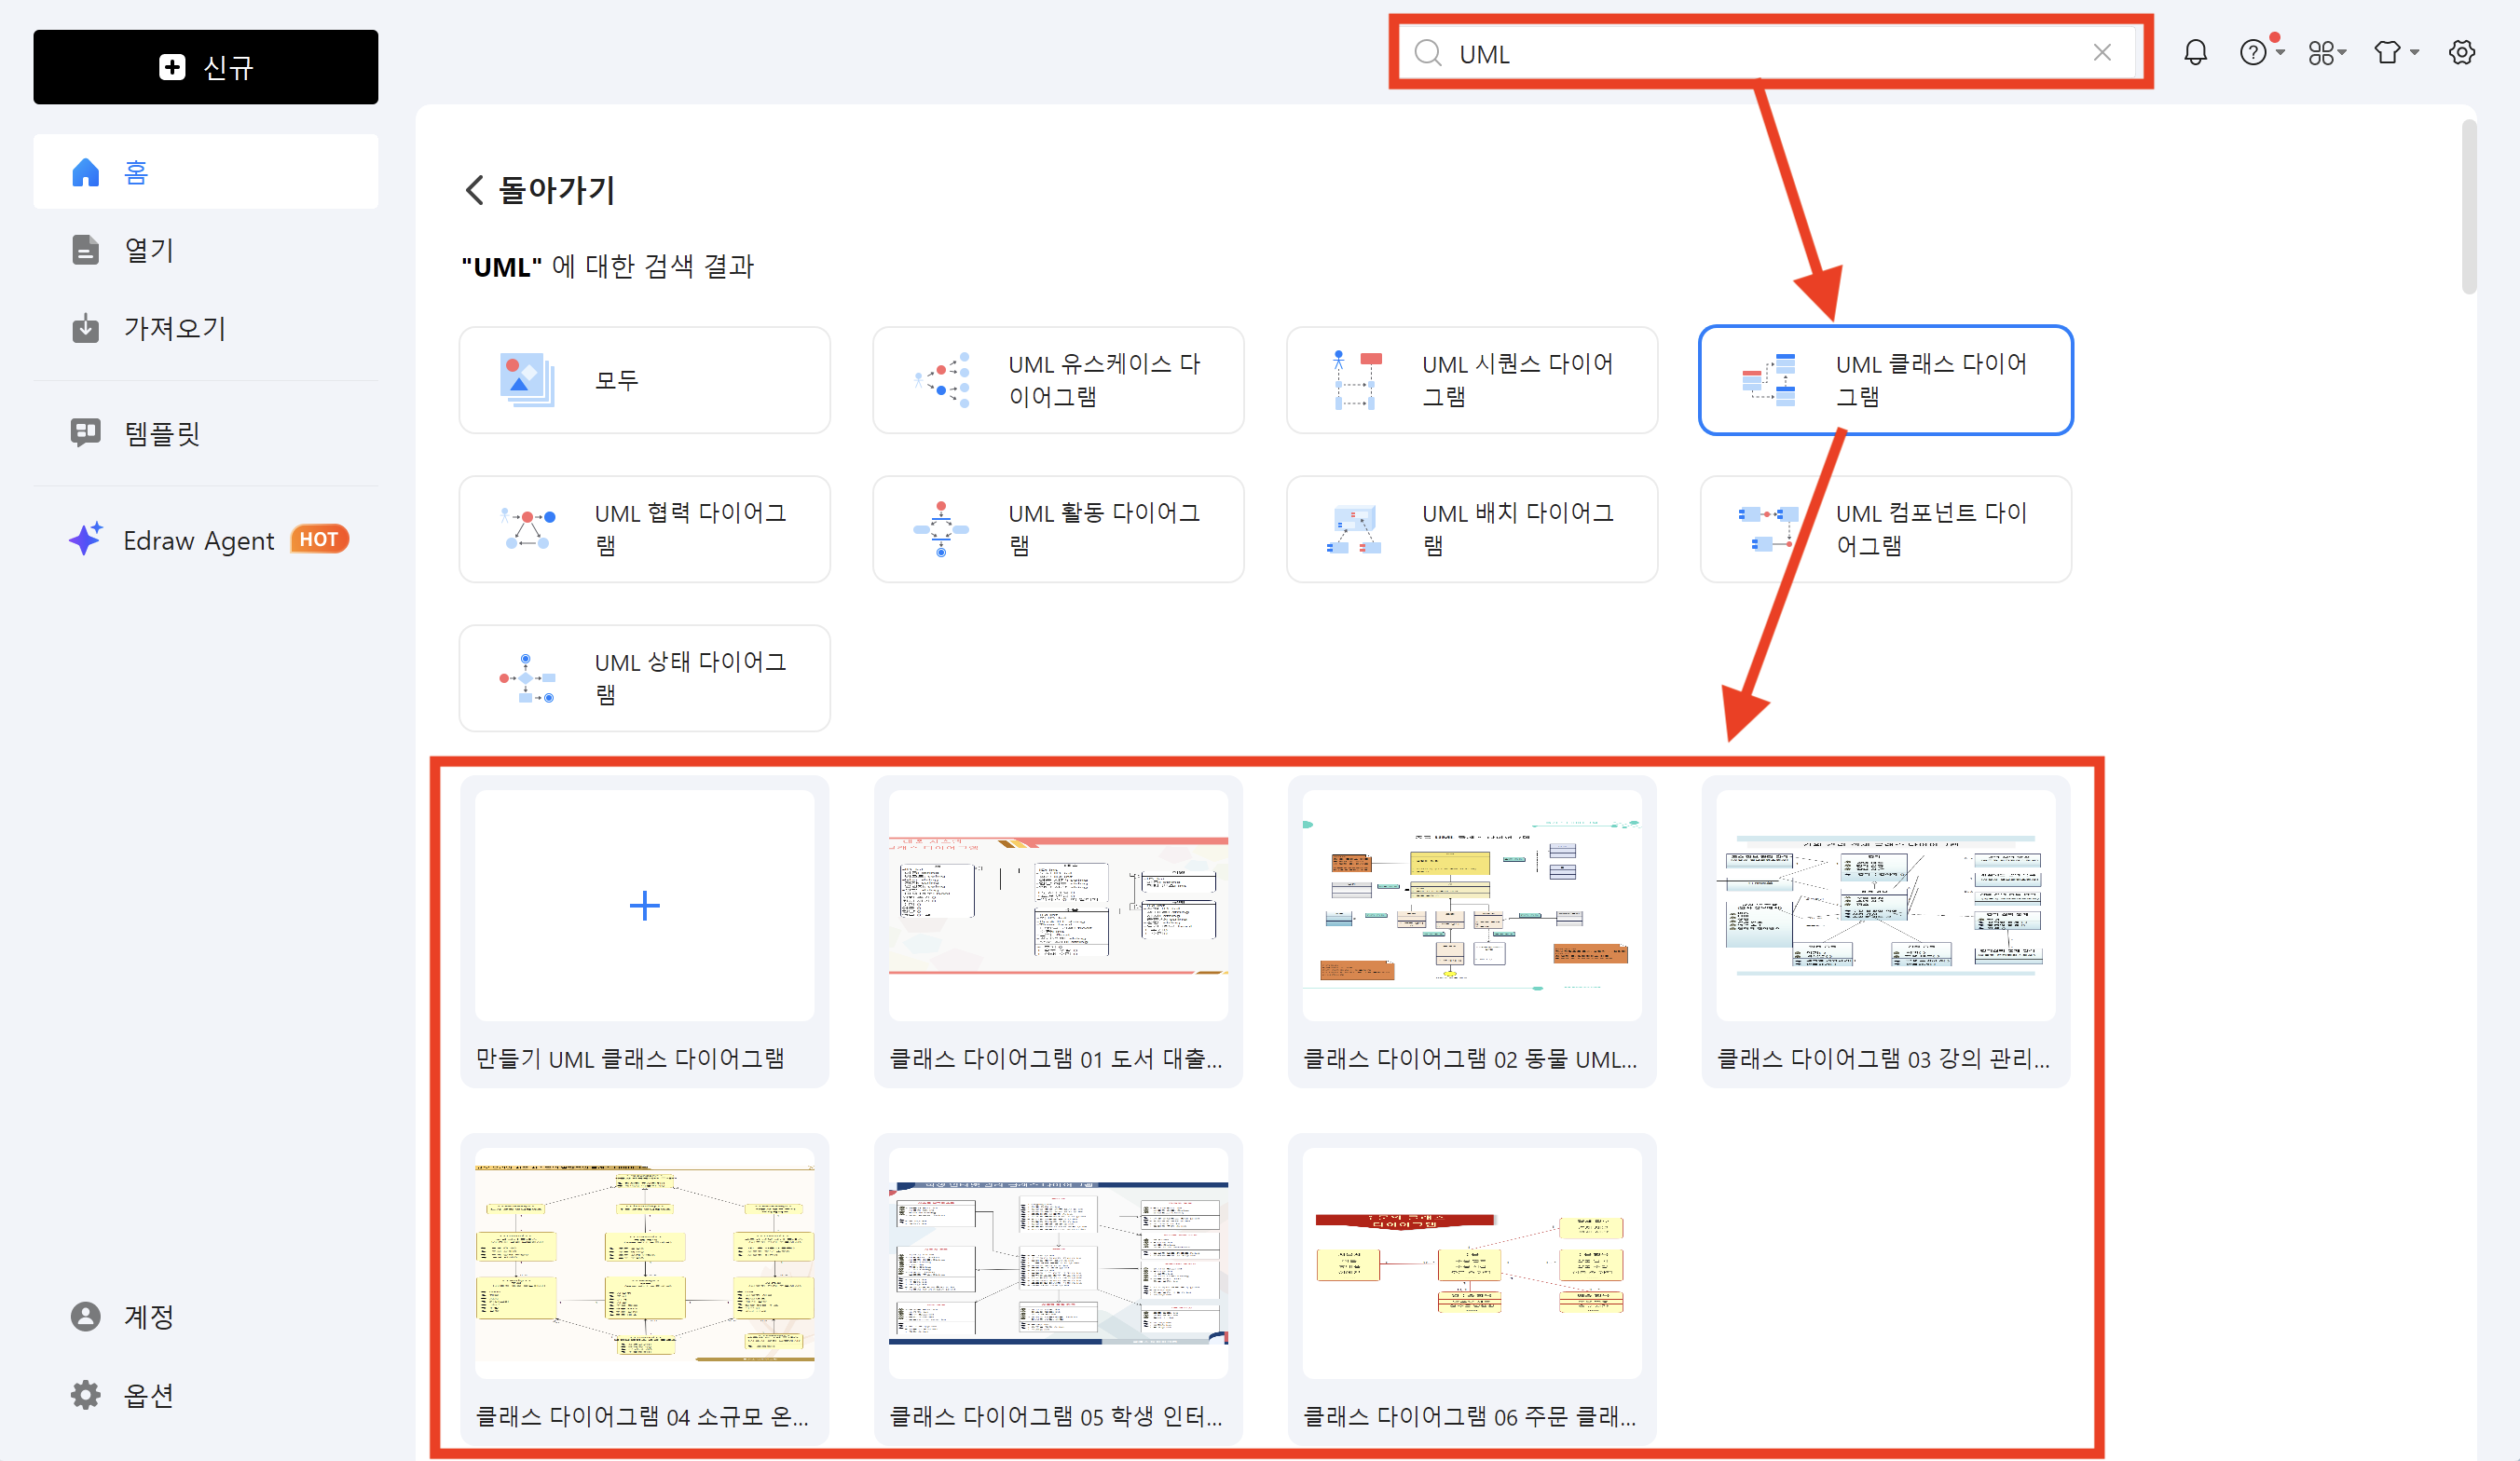Open the 열기 menu item
The image size is (2520, 1461).
[x=148, y=250]
